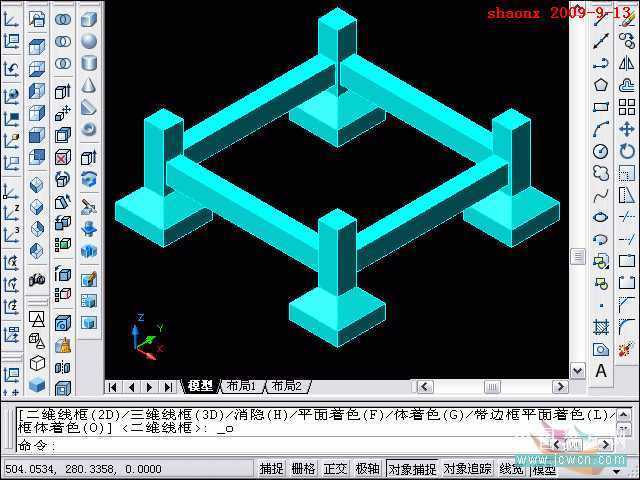Toggle 栅格 grid display

tap(303, 469)
